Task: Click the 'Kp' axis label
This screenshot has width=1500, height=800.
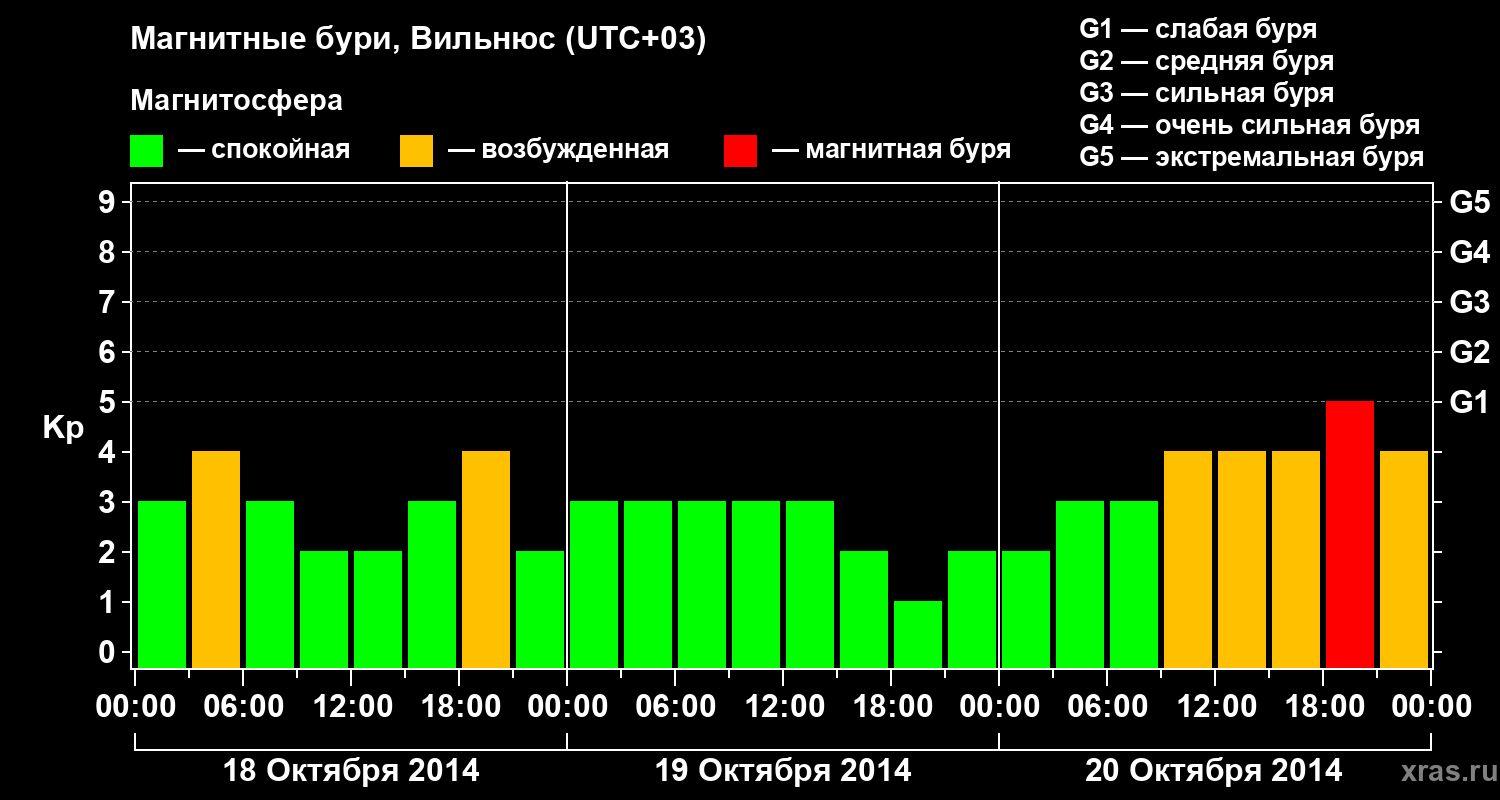Action: (x=63, y=428)
